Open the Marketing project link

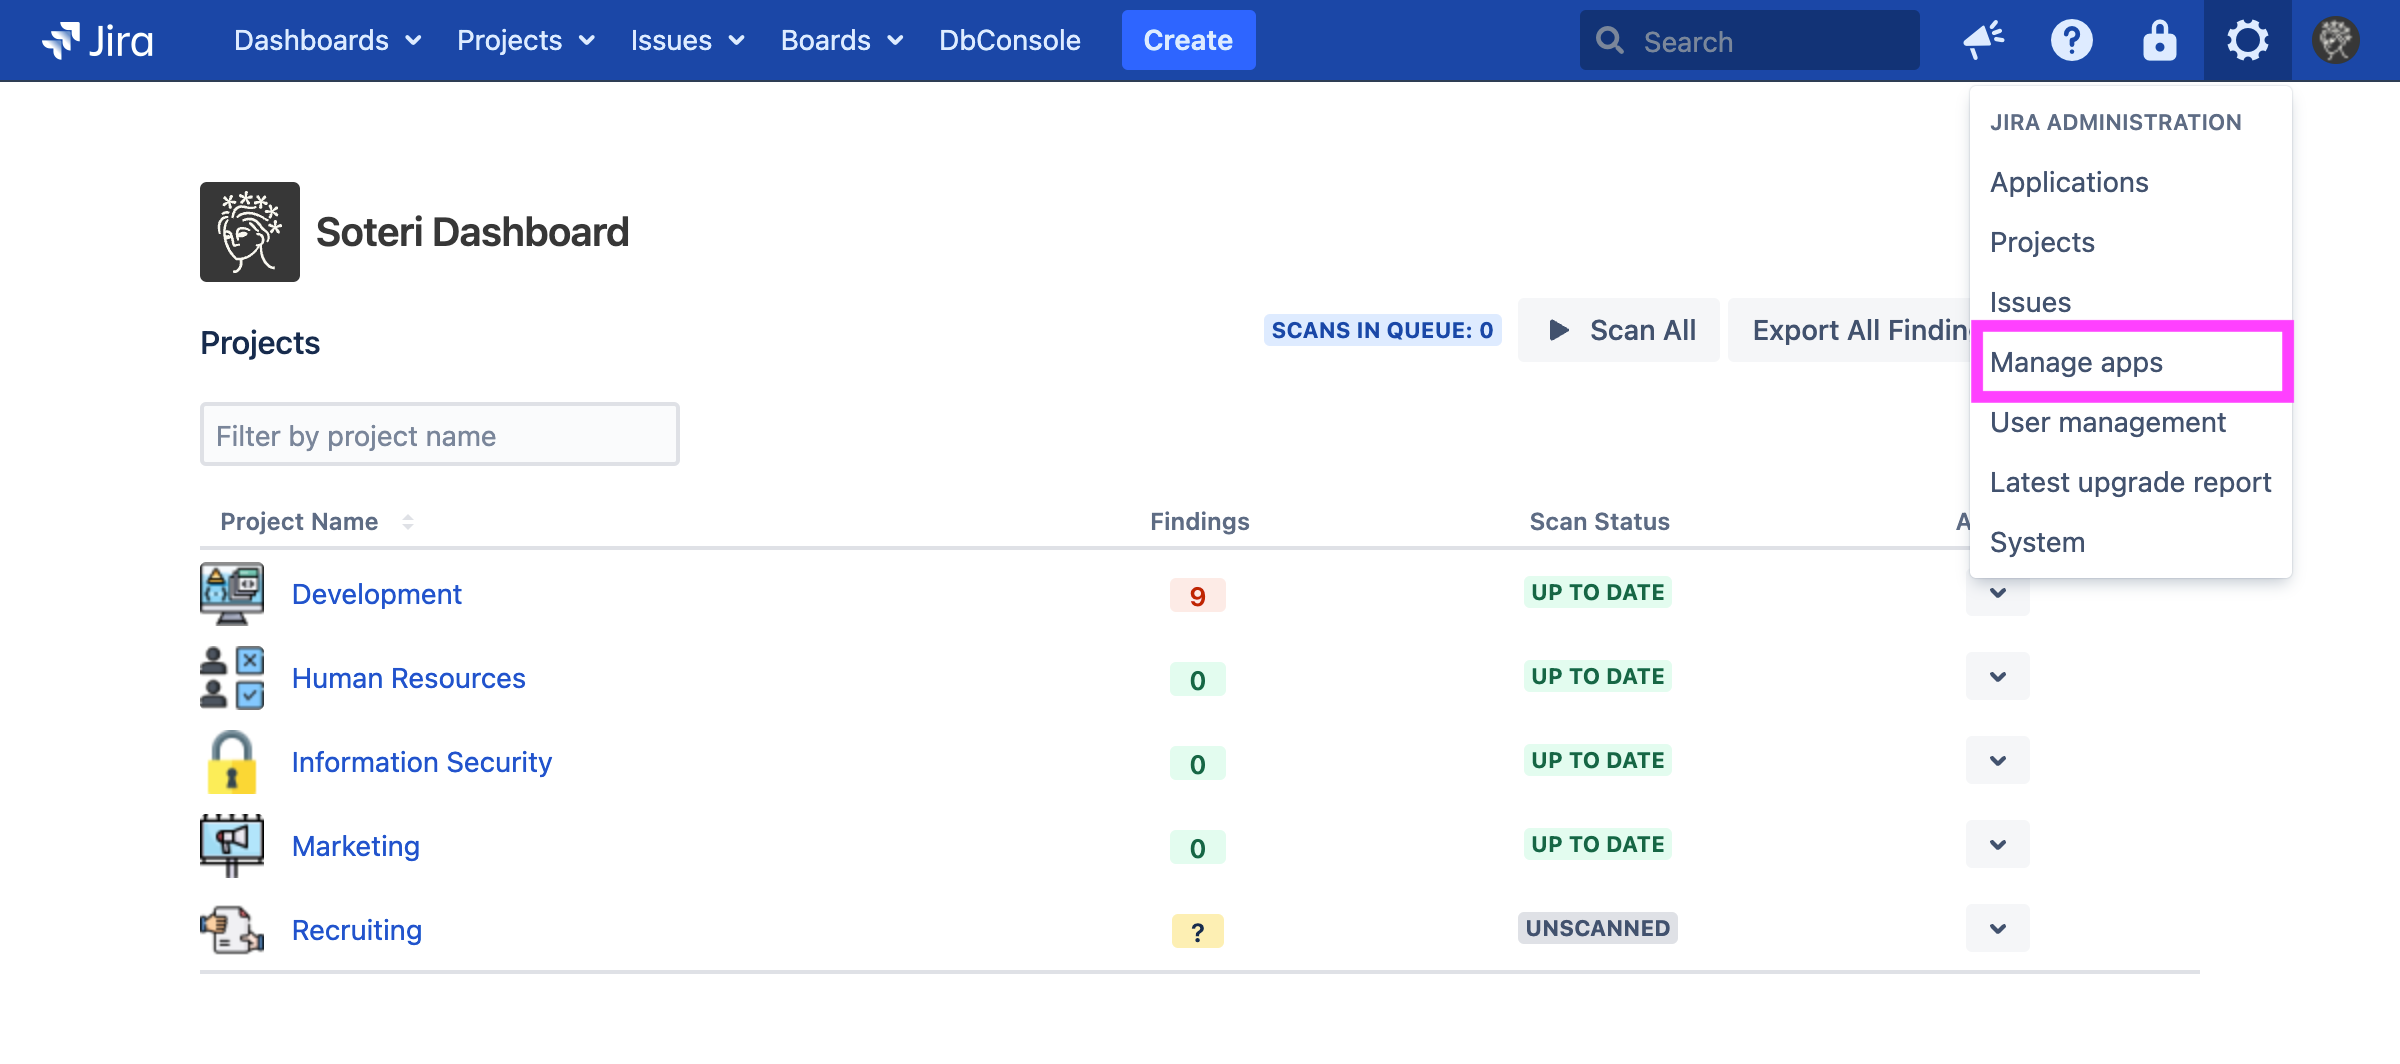[356, 846]
